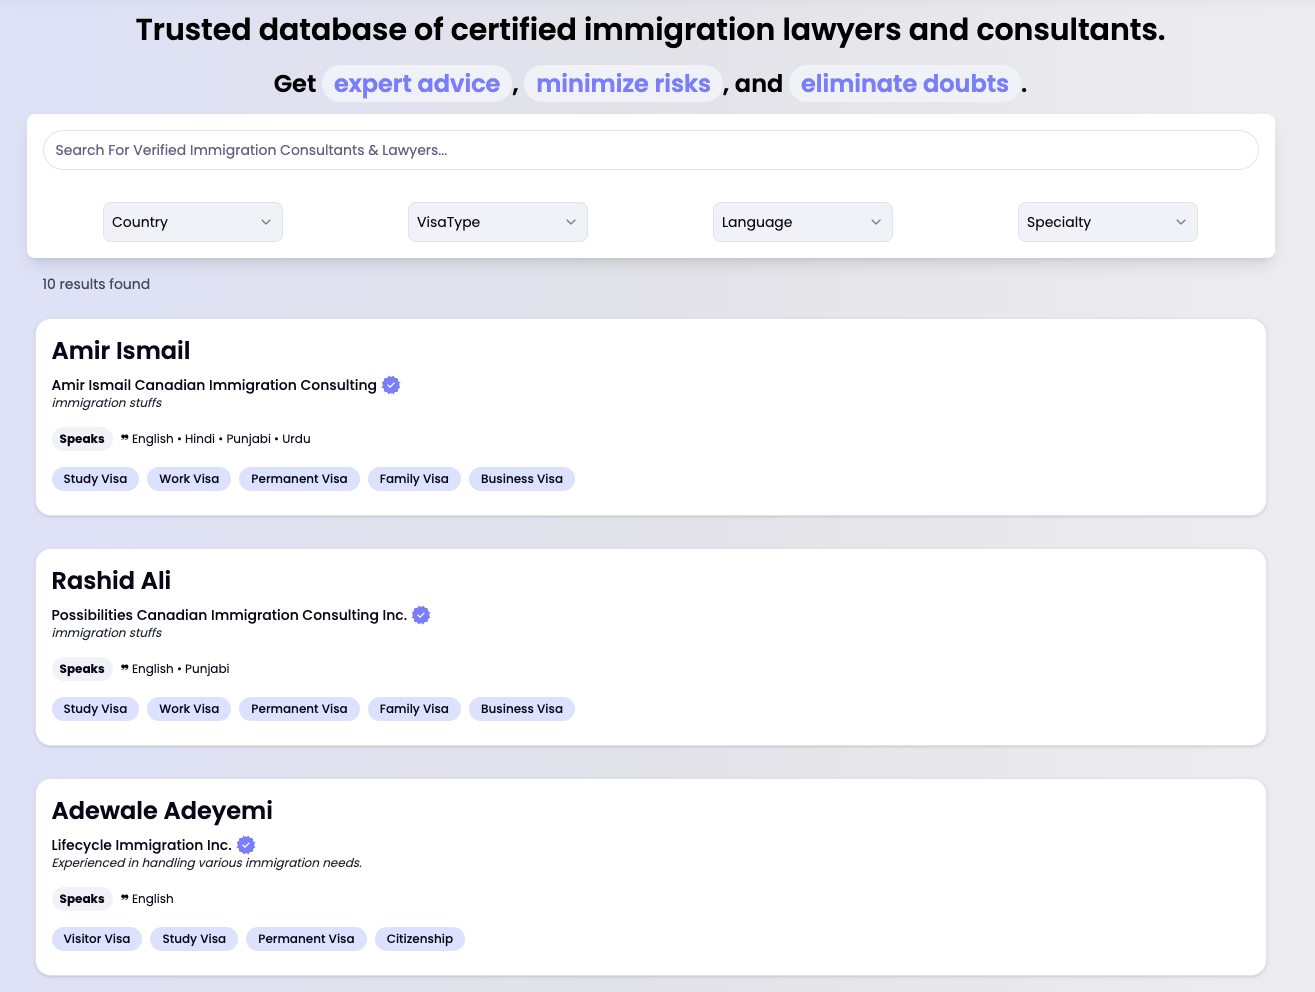This screenshot has width=1315, height=992.
Task: Click Work Visa tag in Amir Ismail card
Action: coord(189,479)
